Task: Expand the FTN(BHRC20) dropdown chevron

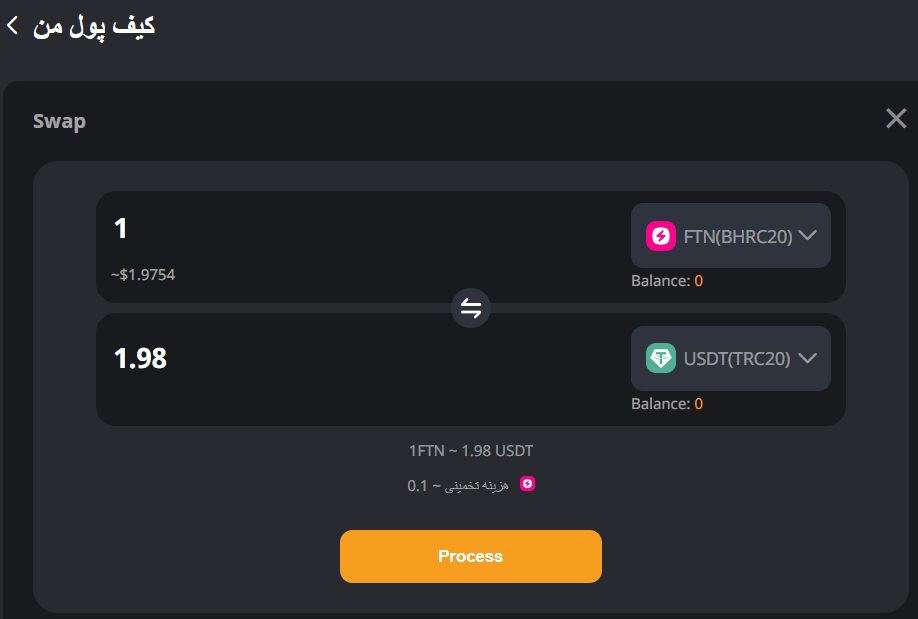Action: (x=809, y=236)
